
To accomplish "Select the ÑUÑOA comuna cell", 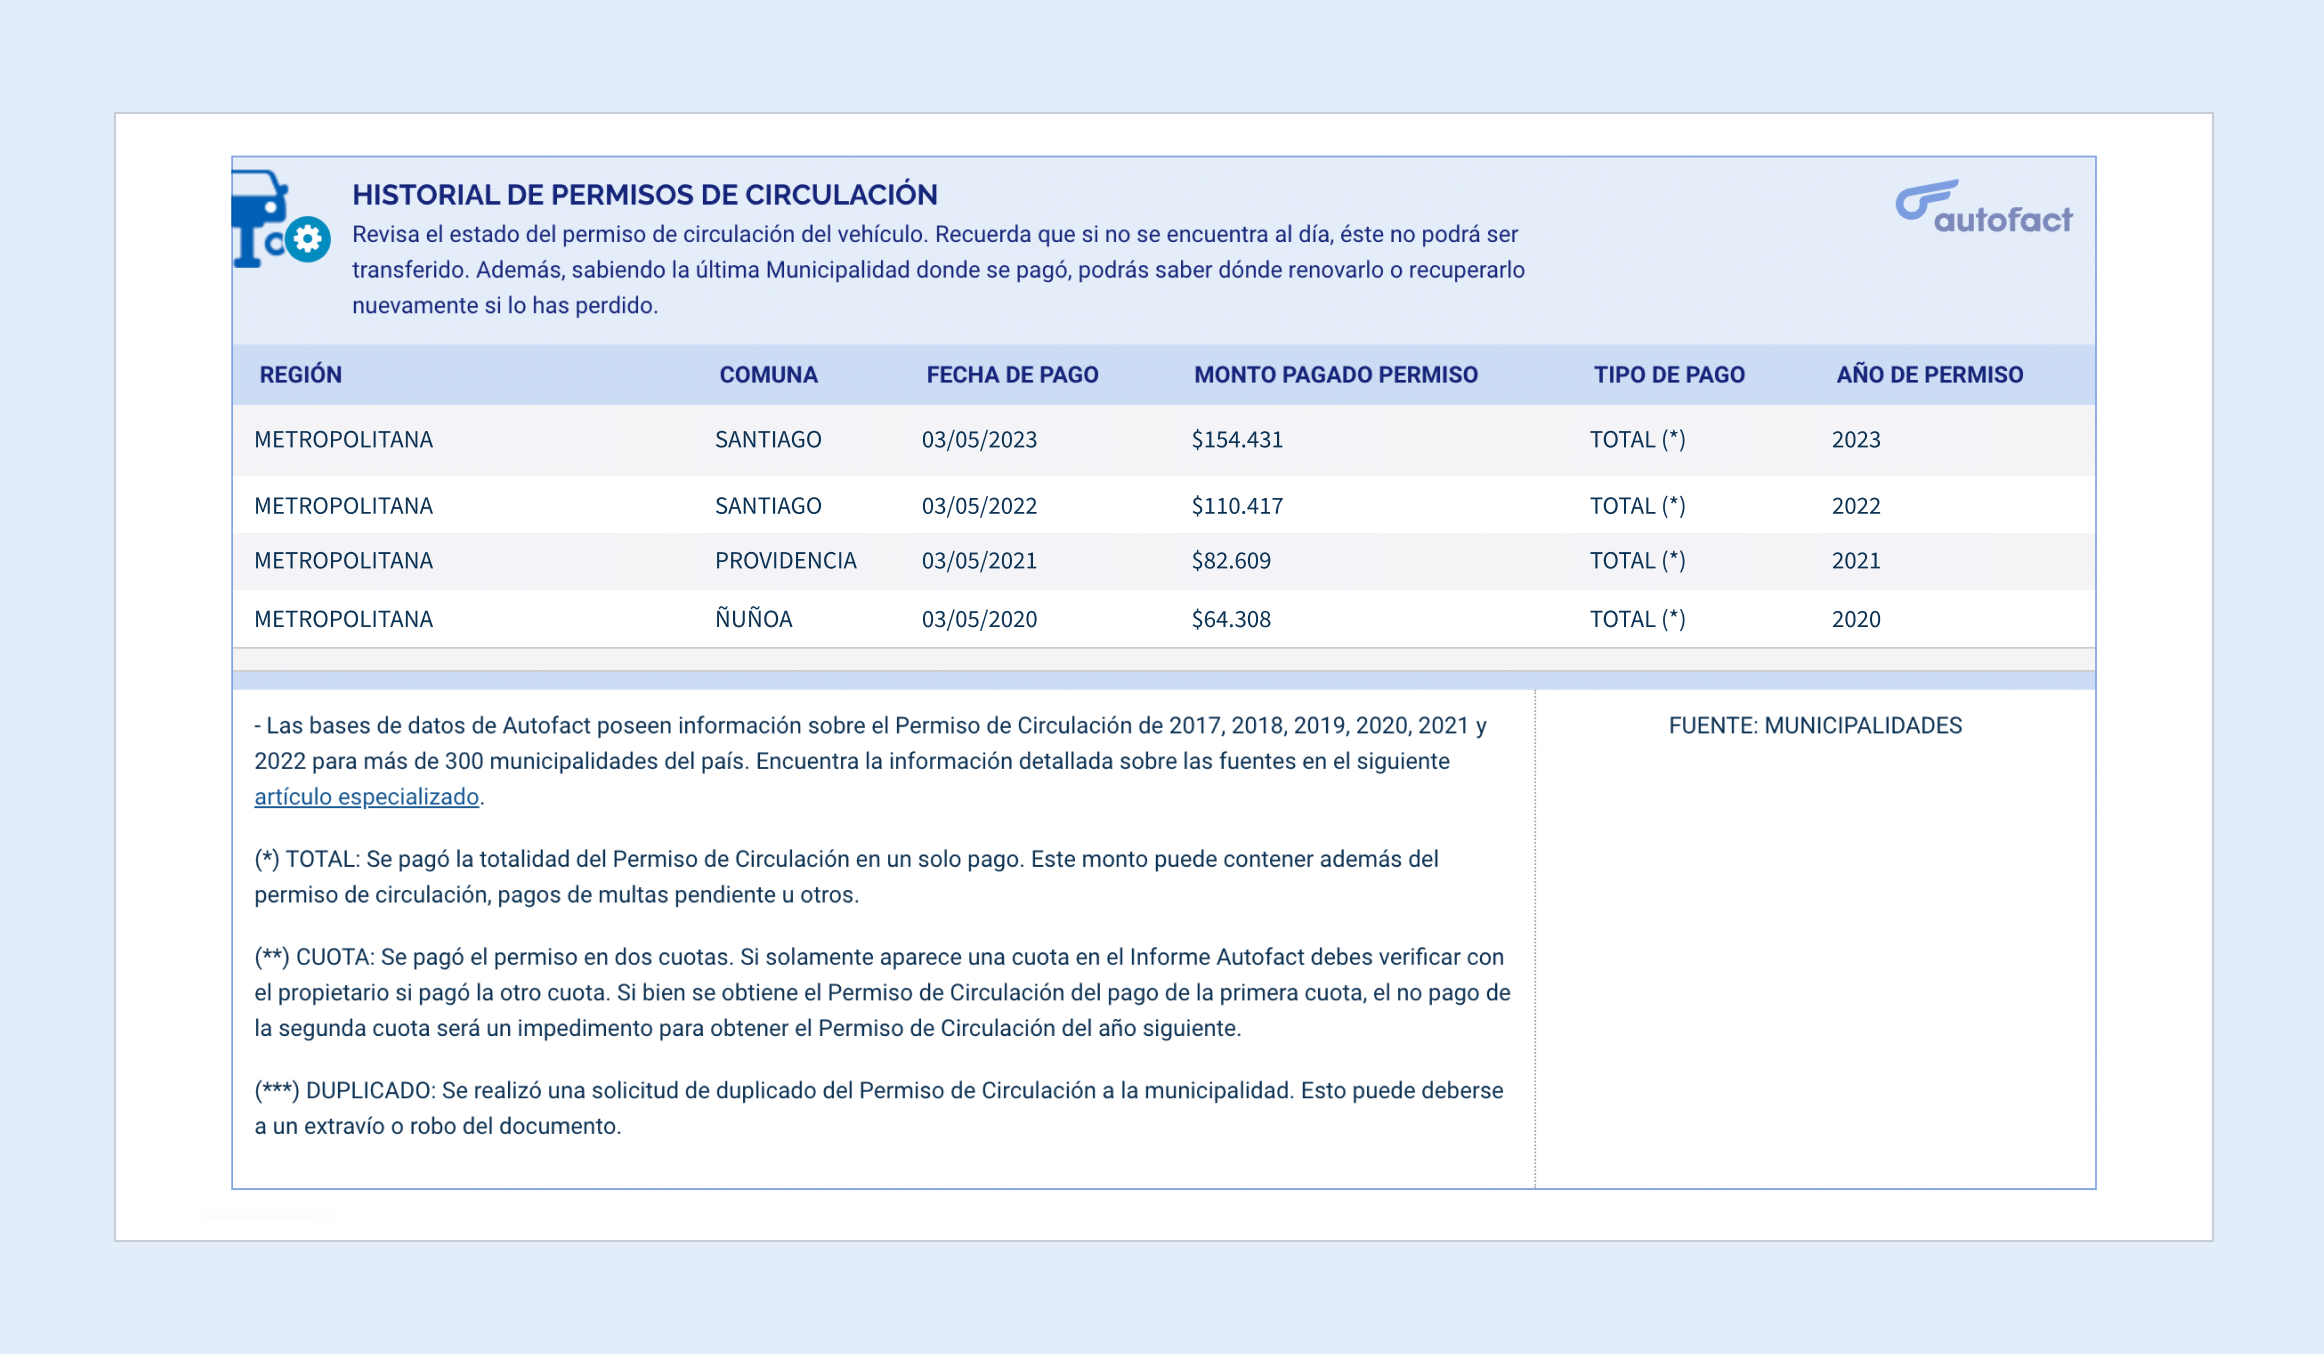I will pos(753,620).
